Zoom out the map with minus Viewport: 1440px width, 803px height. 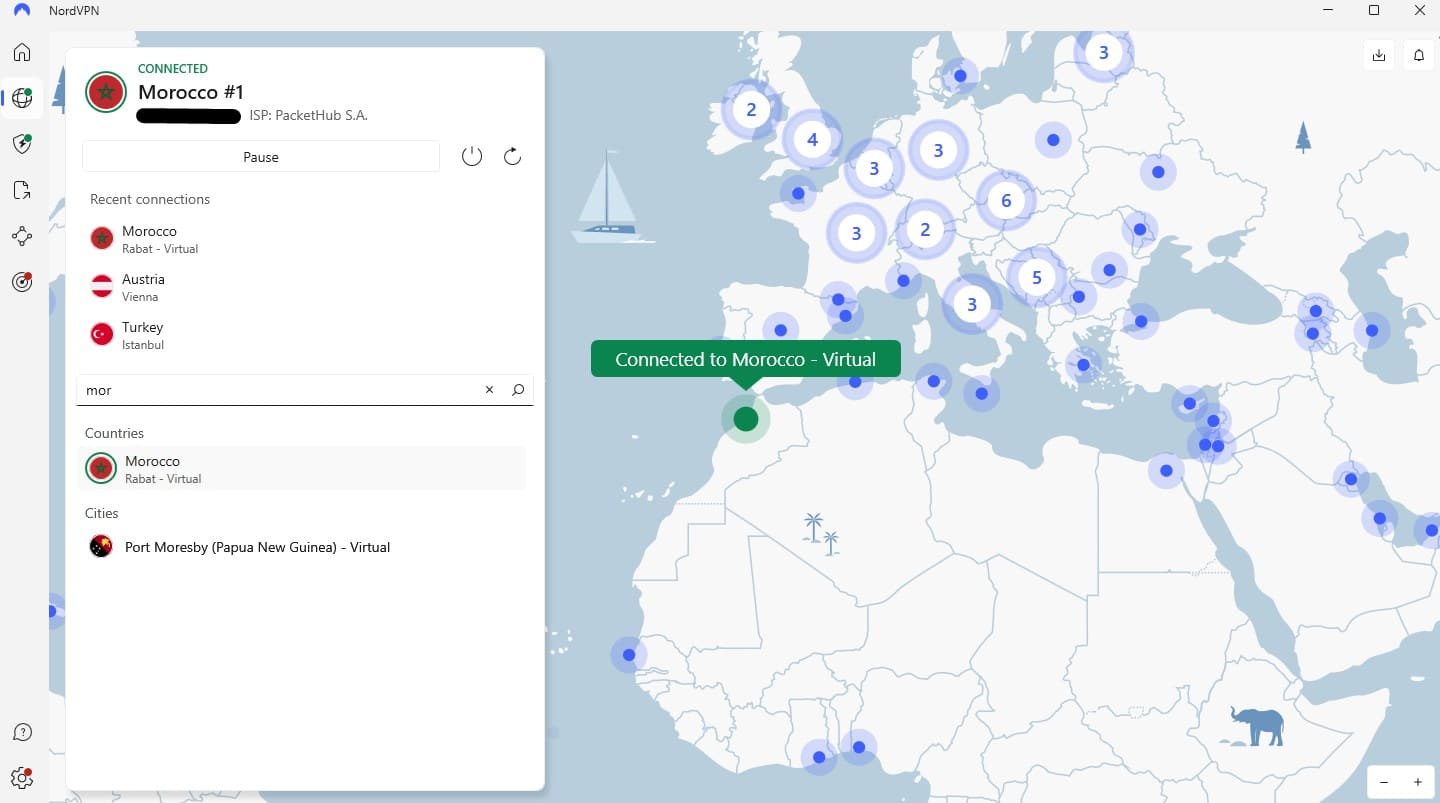click(x=1384, y=782)
